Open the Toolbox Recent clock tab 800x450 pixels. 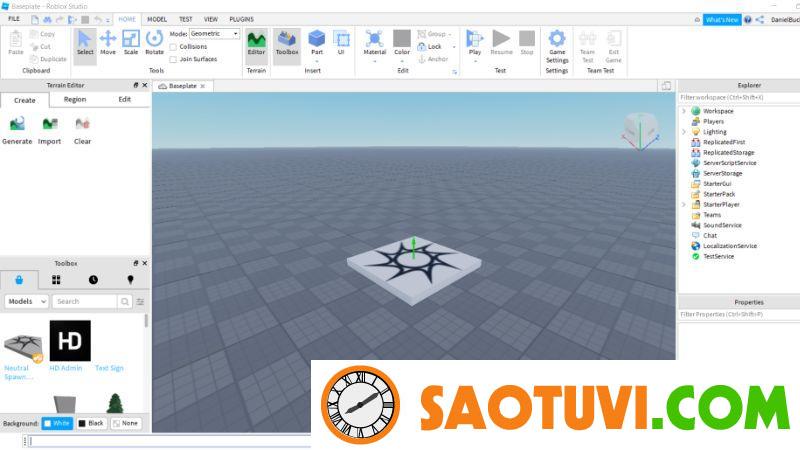[x=93, y=280]
